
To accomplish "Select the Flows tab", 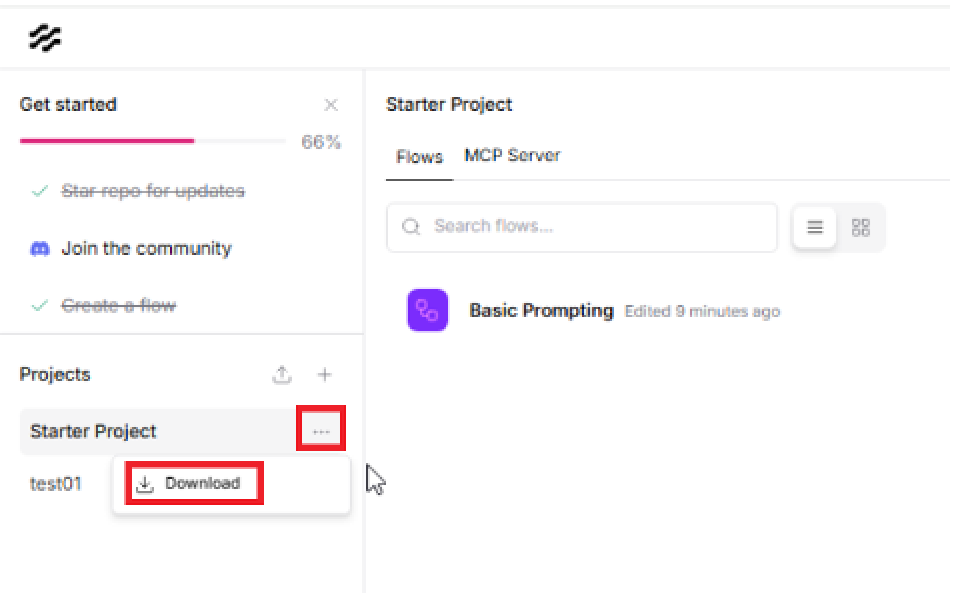I will pos(419,157).
